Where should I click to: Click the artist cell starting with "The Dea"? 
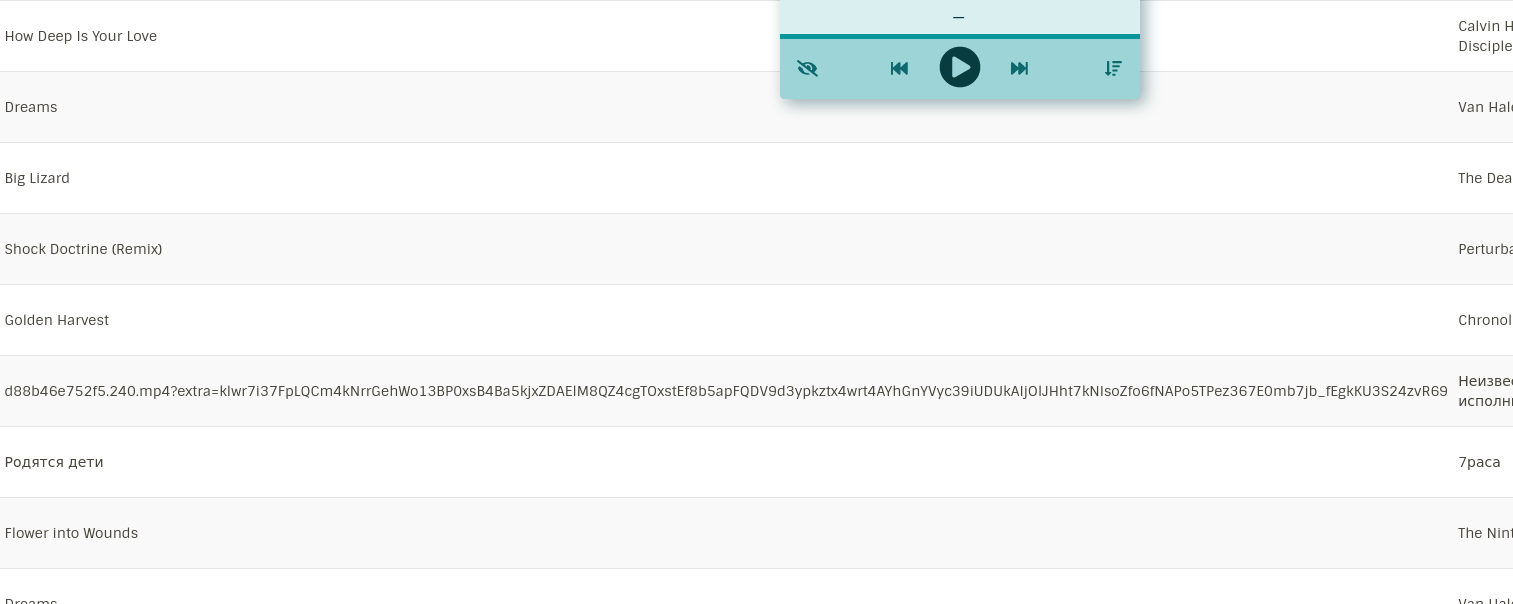coord(1485,178)
